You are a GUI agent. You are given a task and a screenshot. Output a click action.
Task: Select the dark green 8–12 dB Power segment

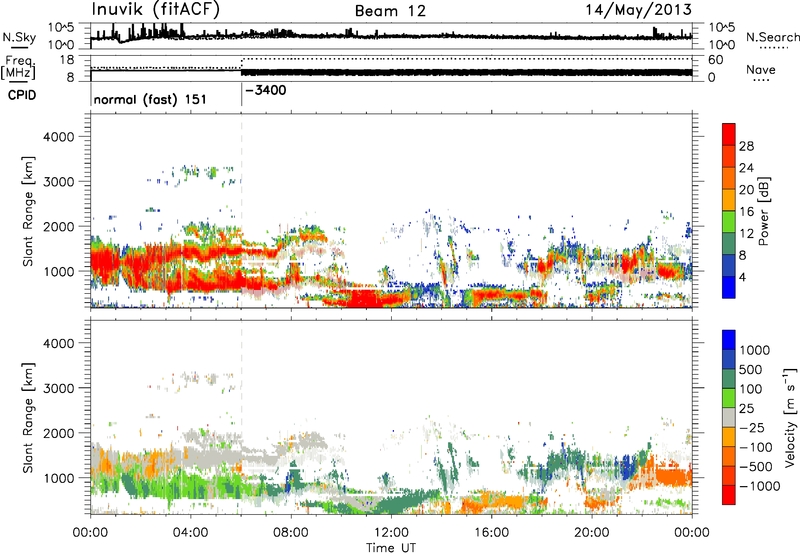(729, 243)
